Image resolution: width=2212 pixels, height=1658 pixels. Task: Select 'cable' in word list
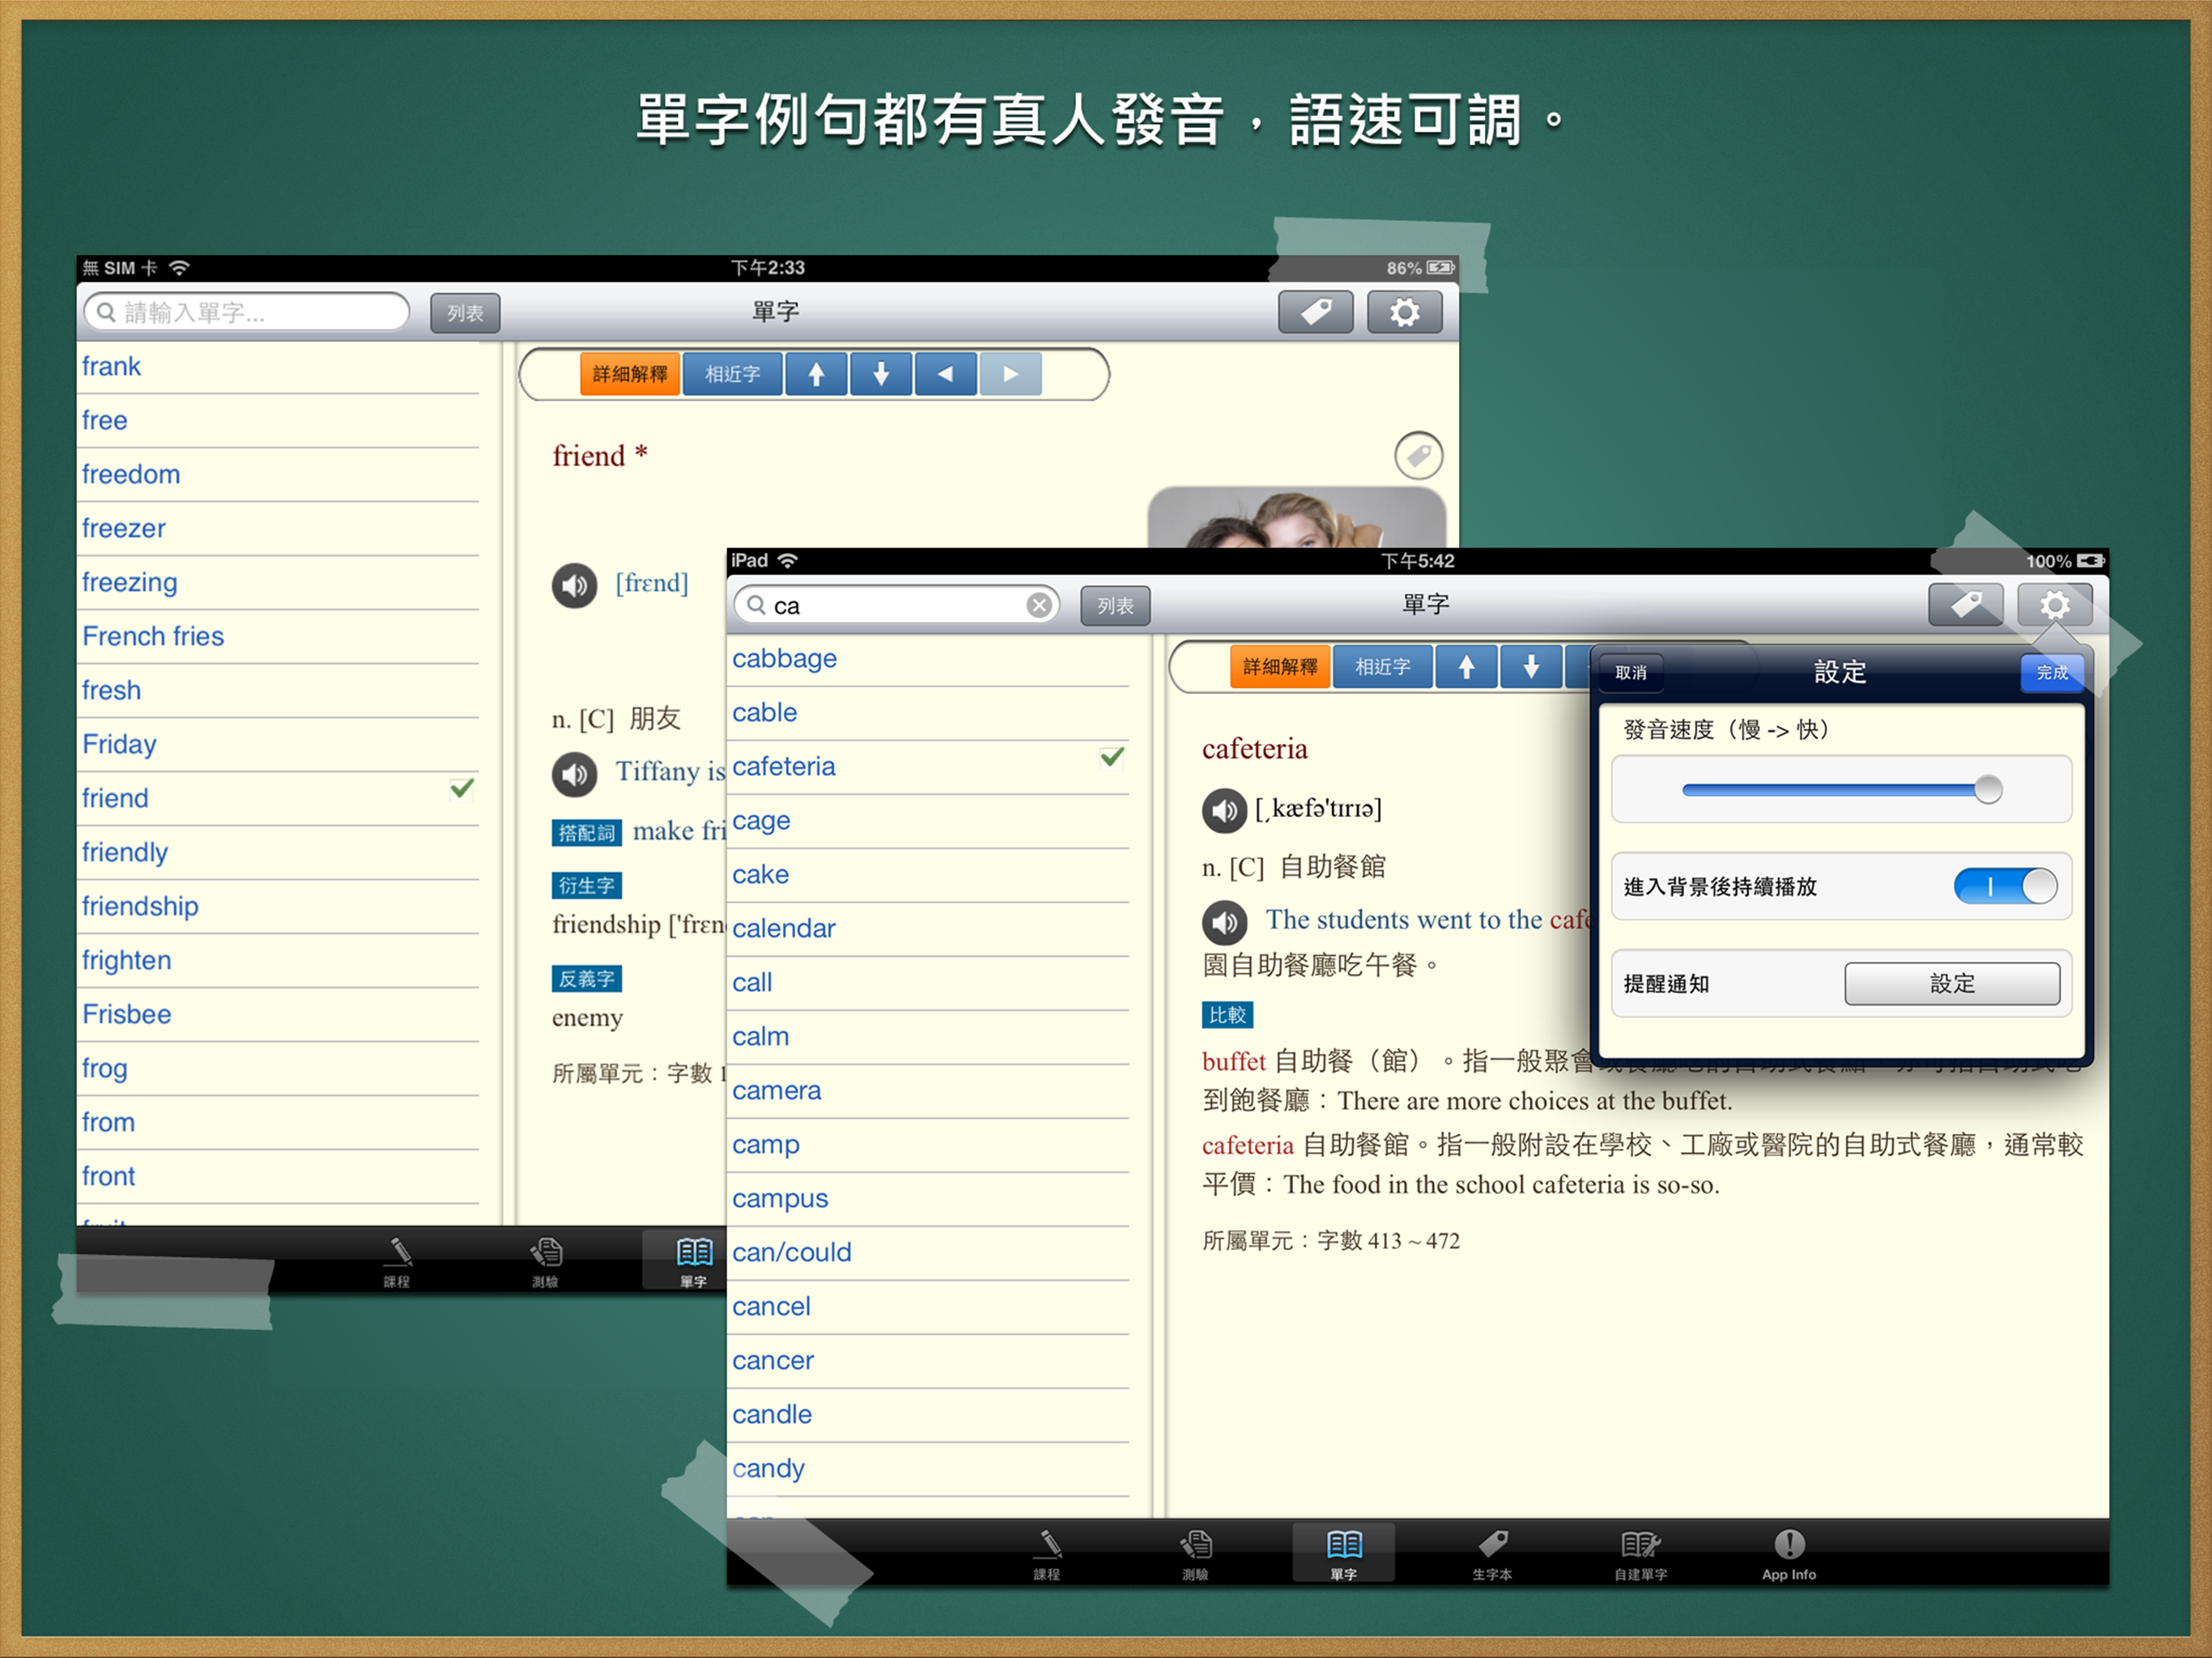point(928,713)
